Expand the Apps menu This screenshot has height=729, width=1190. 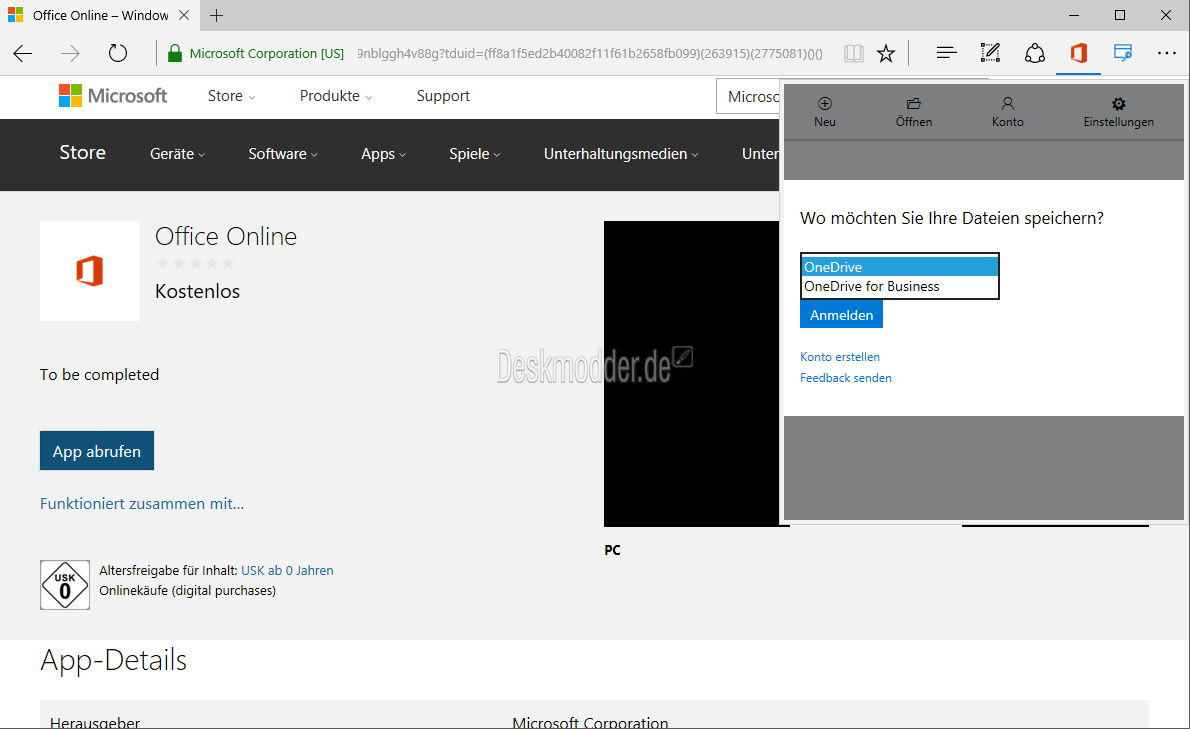point(383,154)
